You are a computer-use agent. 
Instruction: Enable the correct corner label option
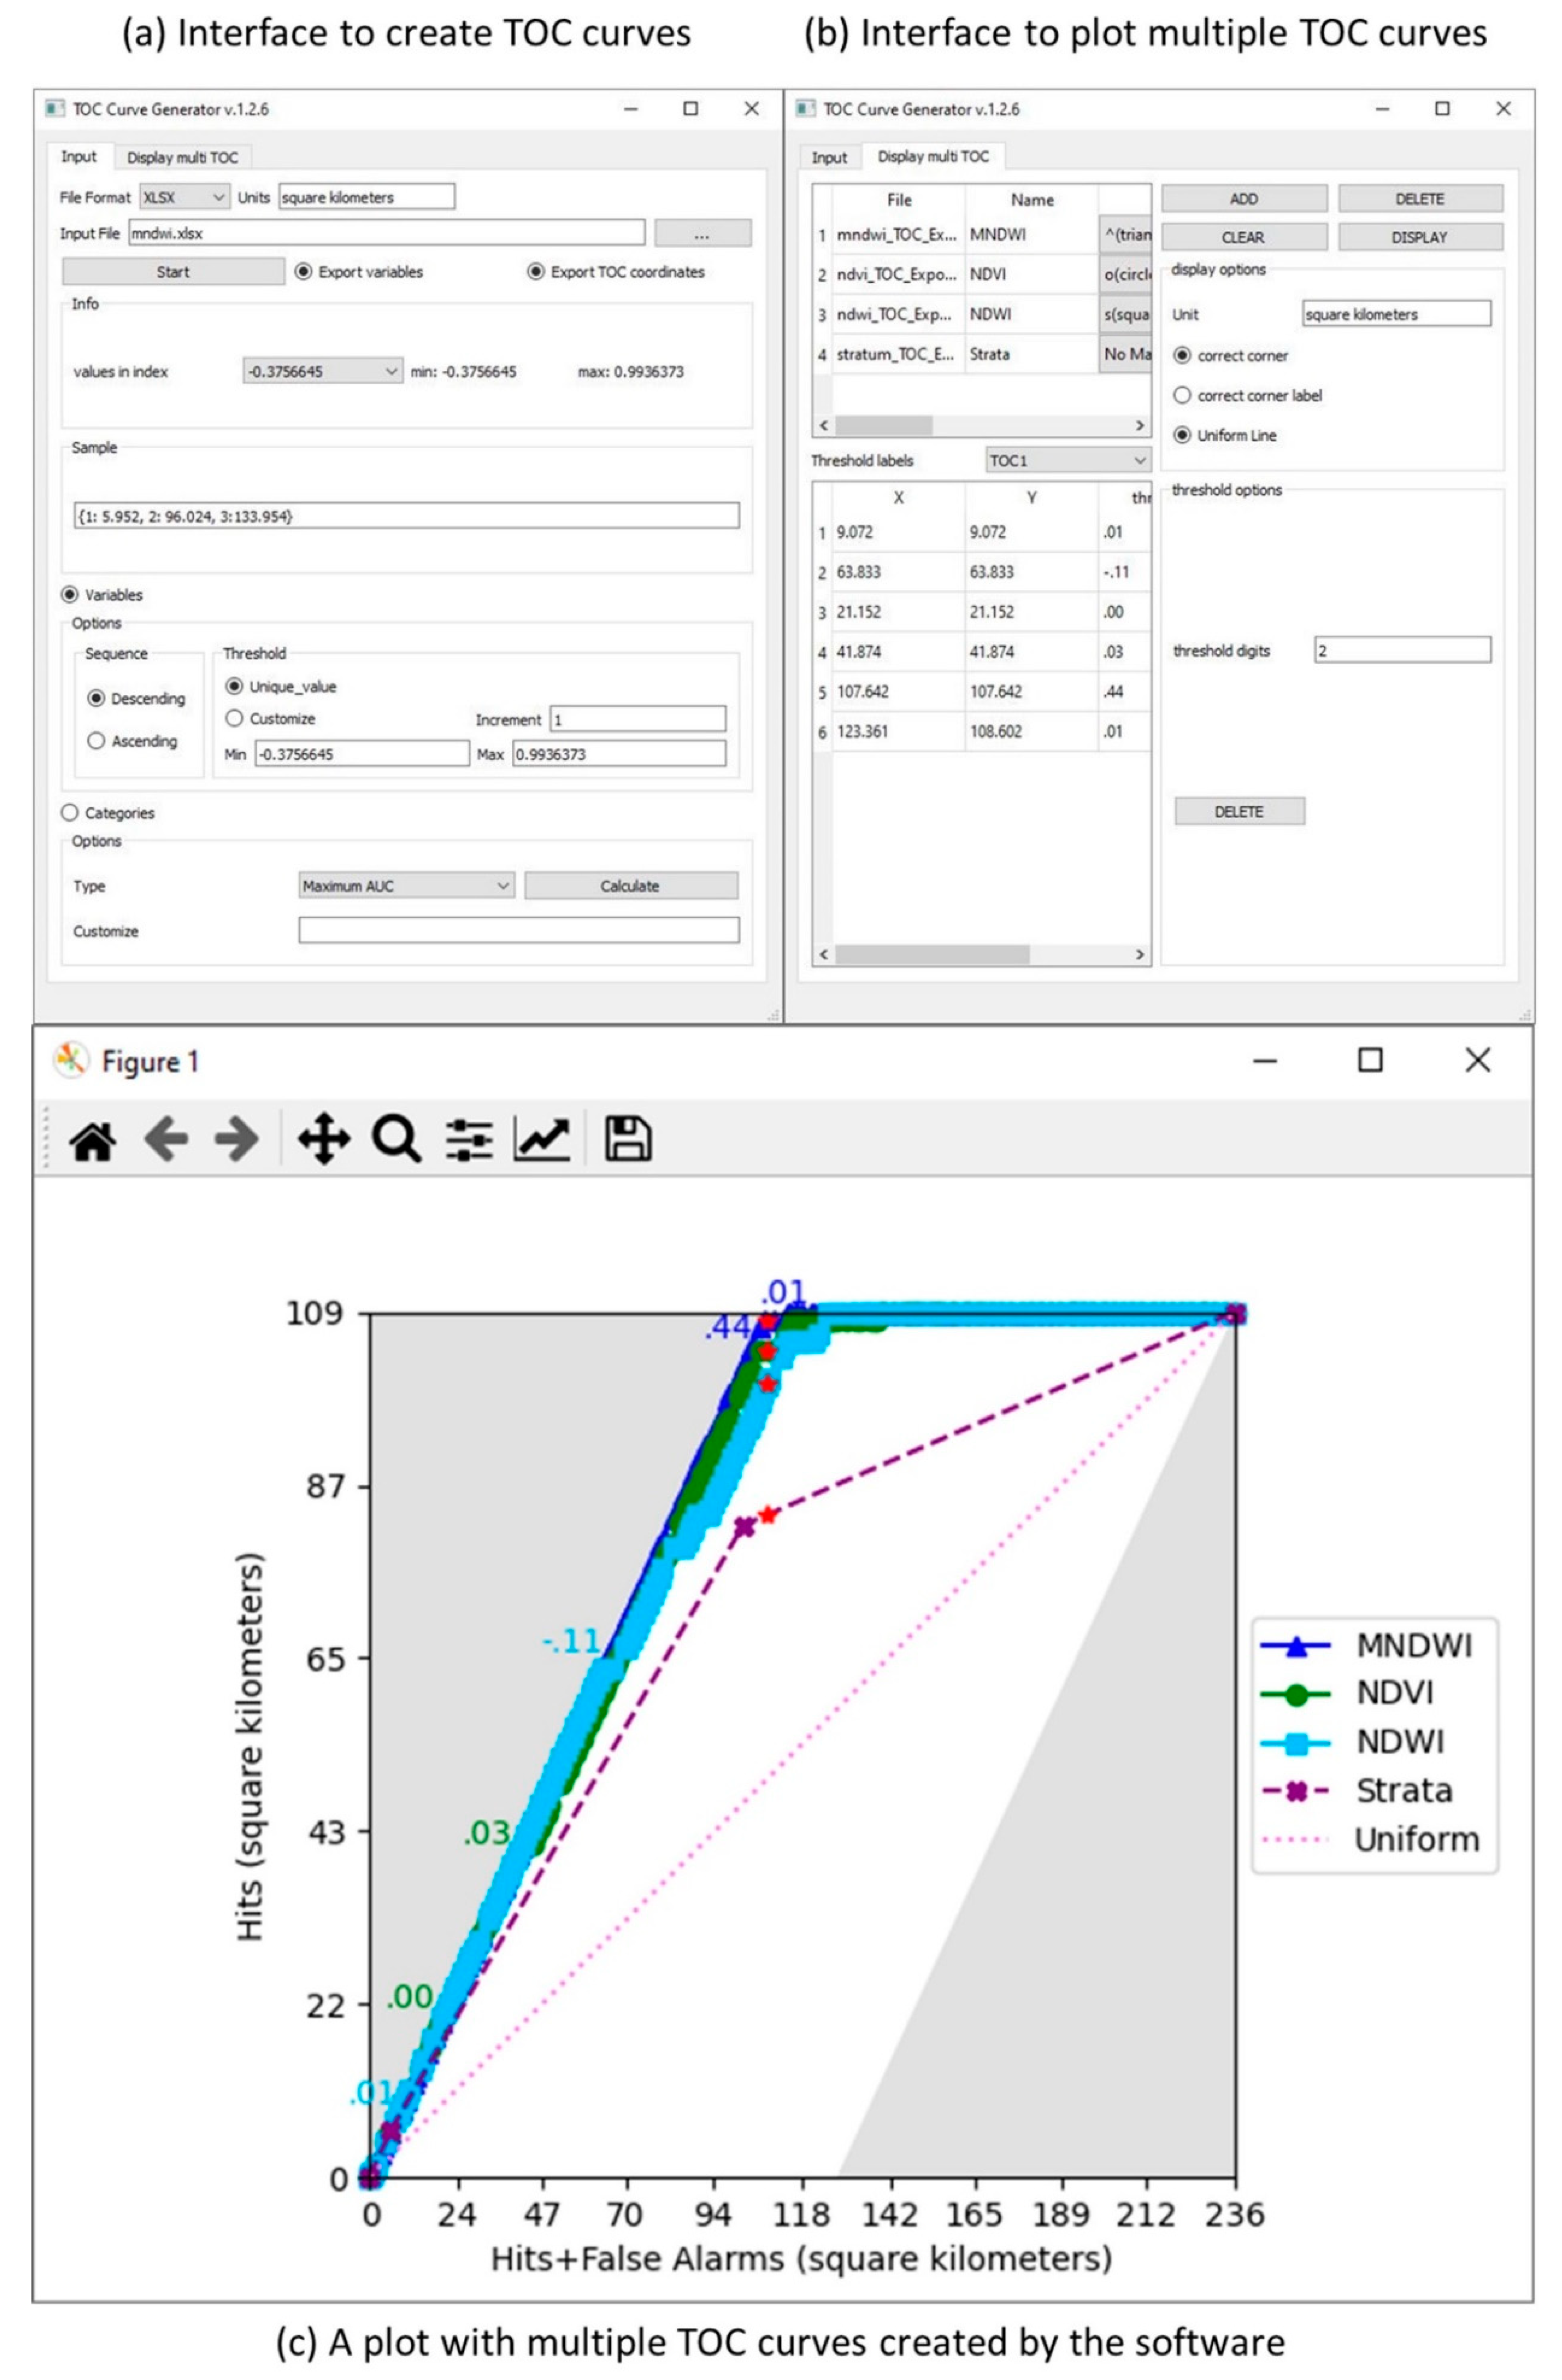1182,396
